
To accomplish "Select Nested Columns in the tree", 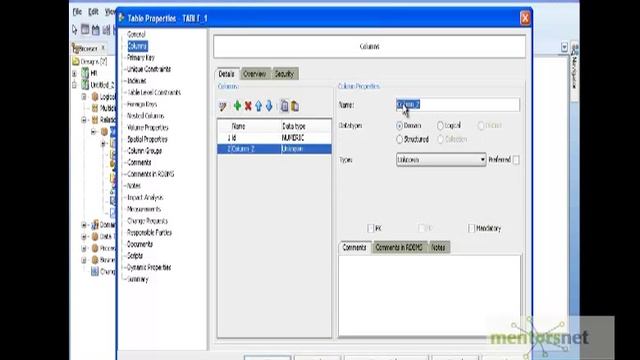I will [x=146, y=116].
